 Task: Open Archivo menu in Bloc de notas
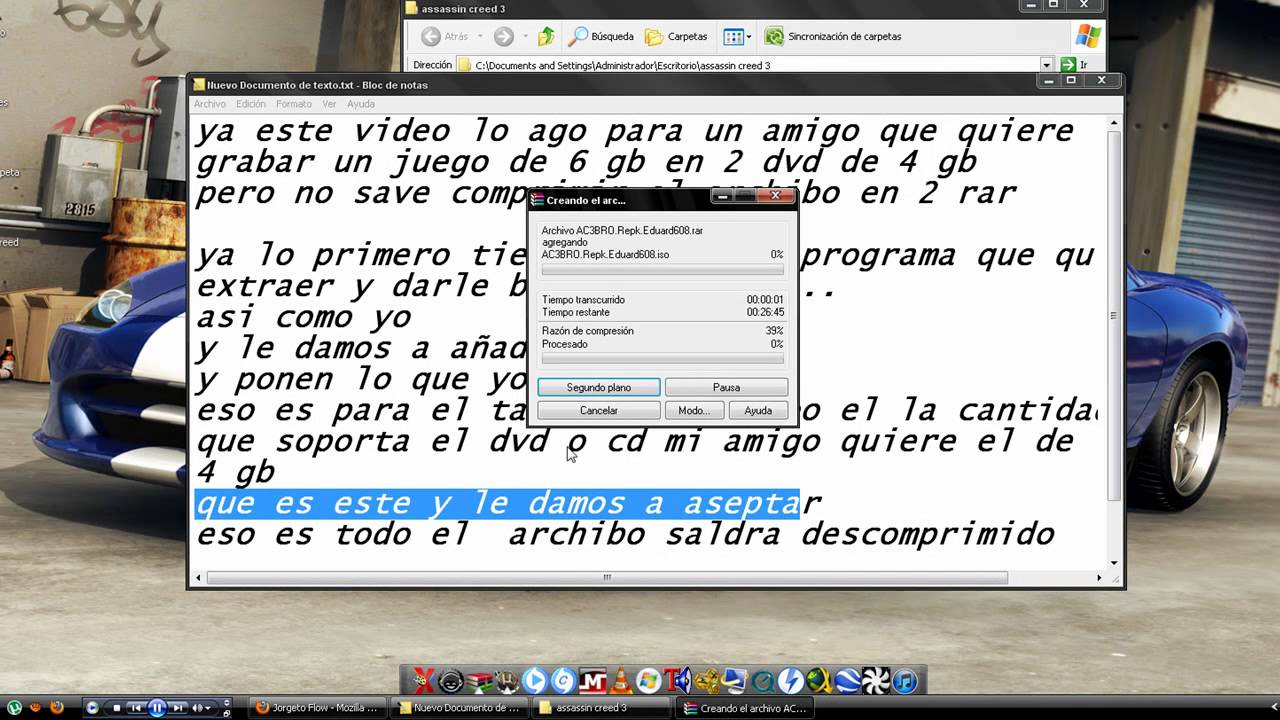tap(210, 104)
